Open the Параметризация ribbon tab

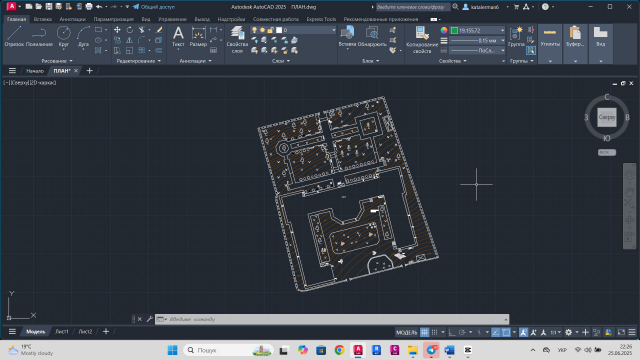coord(113,19)
